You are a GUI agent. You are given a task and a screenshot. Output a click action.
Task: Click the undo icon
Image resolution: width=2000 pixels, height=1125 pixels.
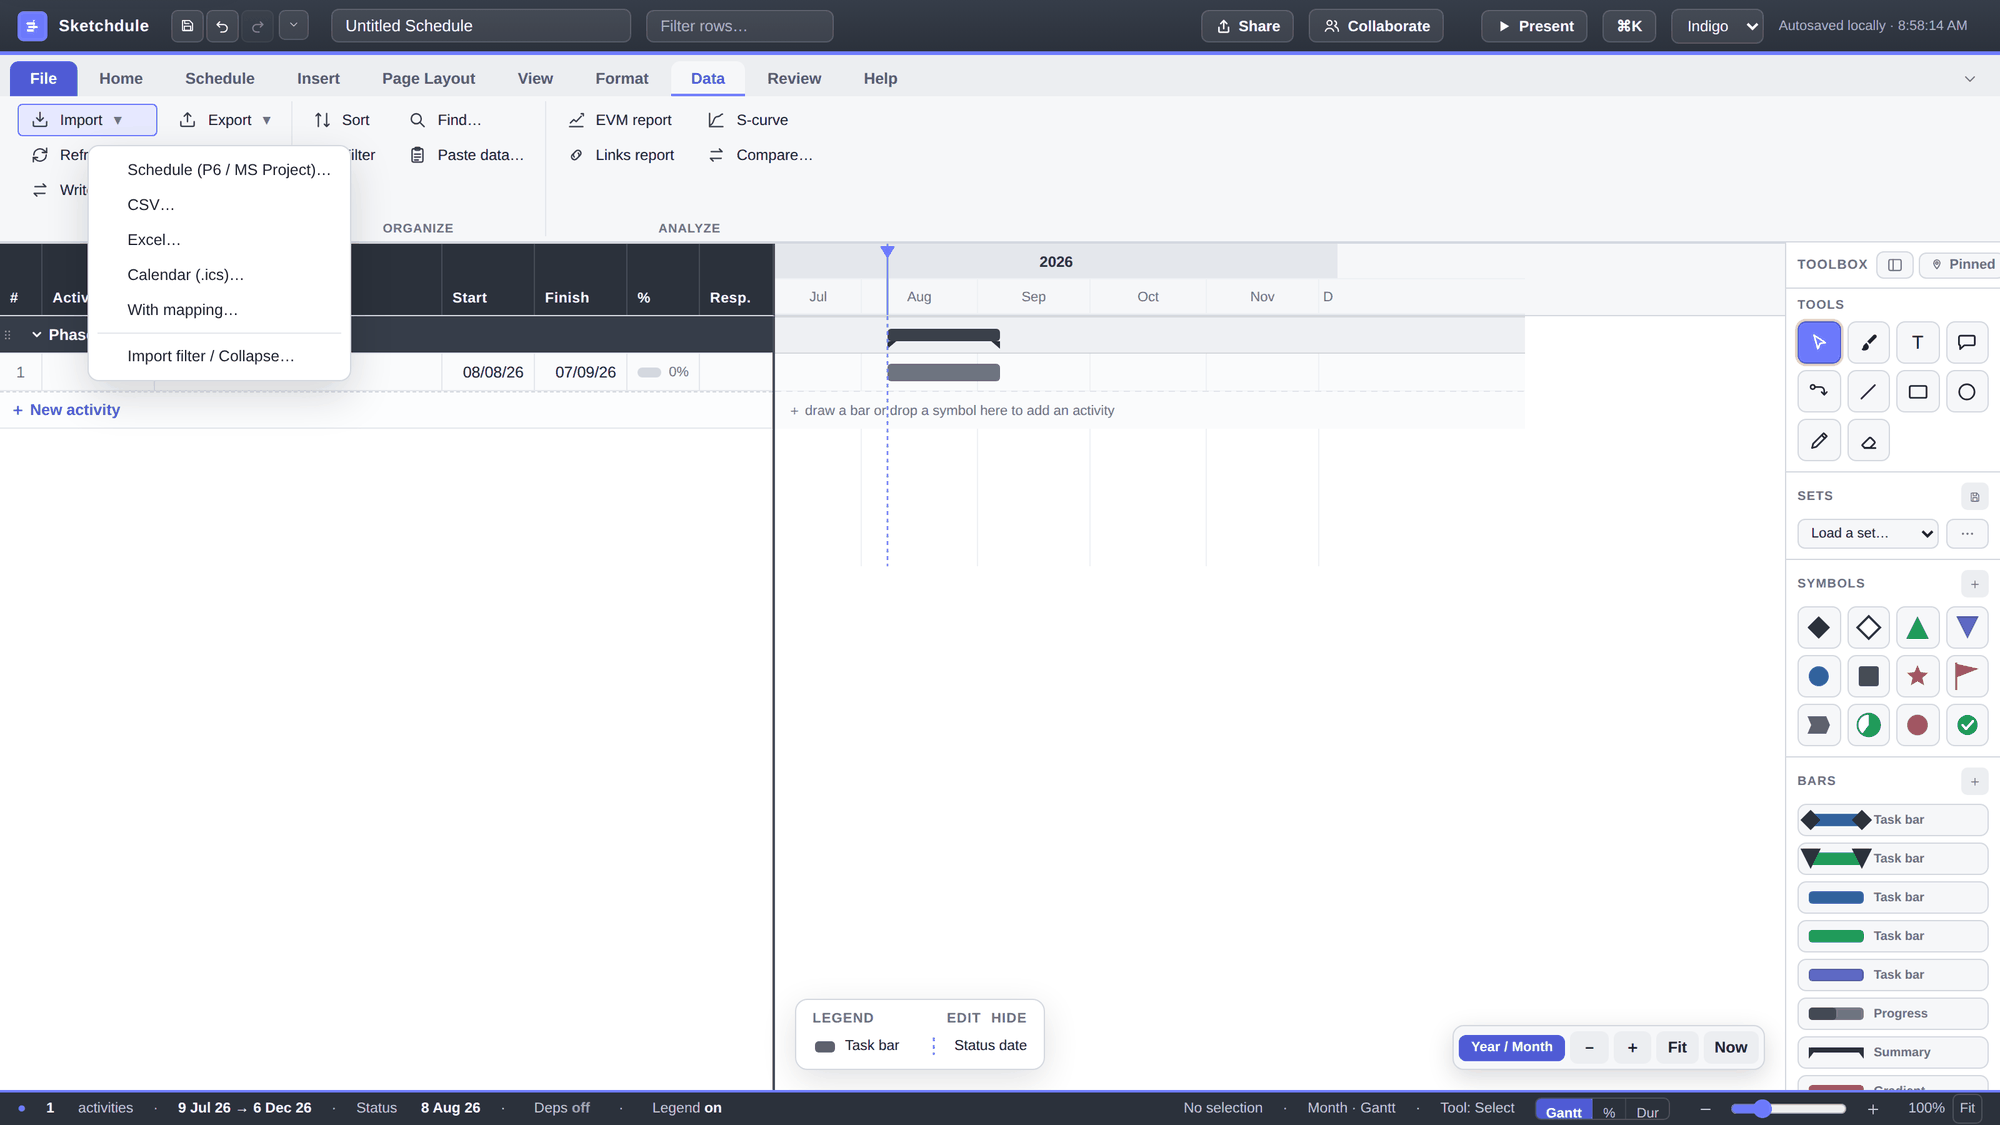point(222,26)
